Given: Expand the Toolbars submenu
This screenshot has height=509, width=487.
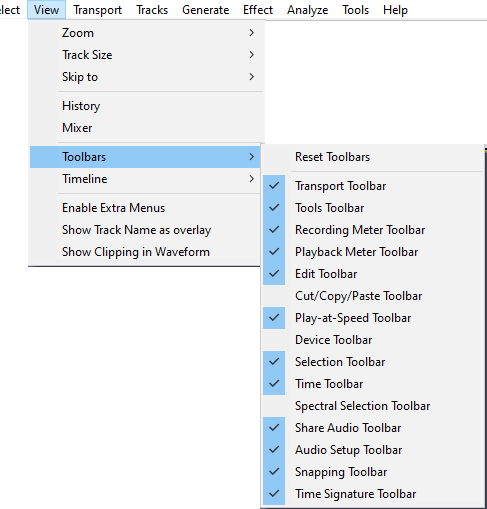Looking at the screenshot, I should point(145,157).
